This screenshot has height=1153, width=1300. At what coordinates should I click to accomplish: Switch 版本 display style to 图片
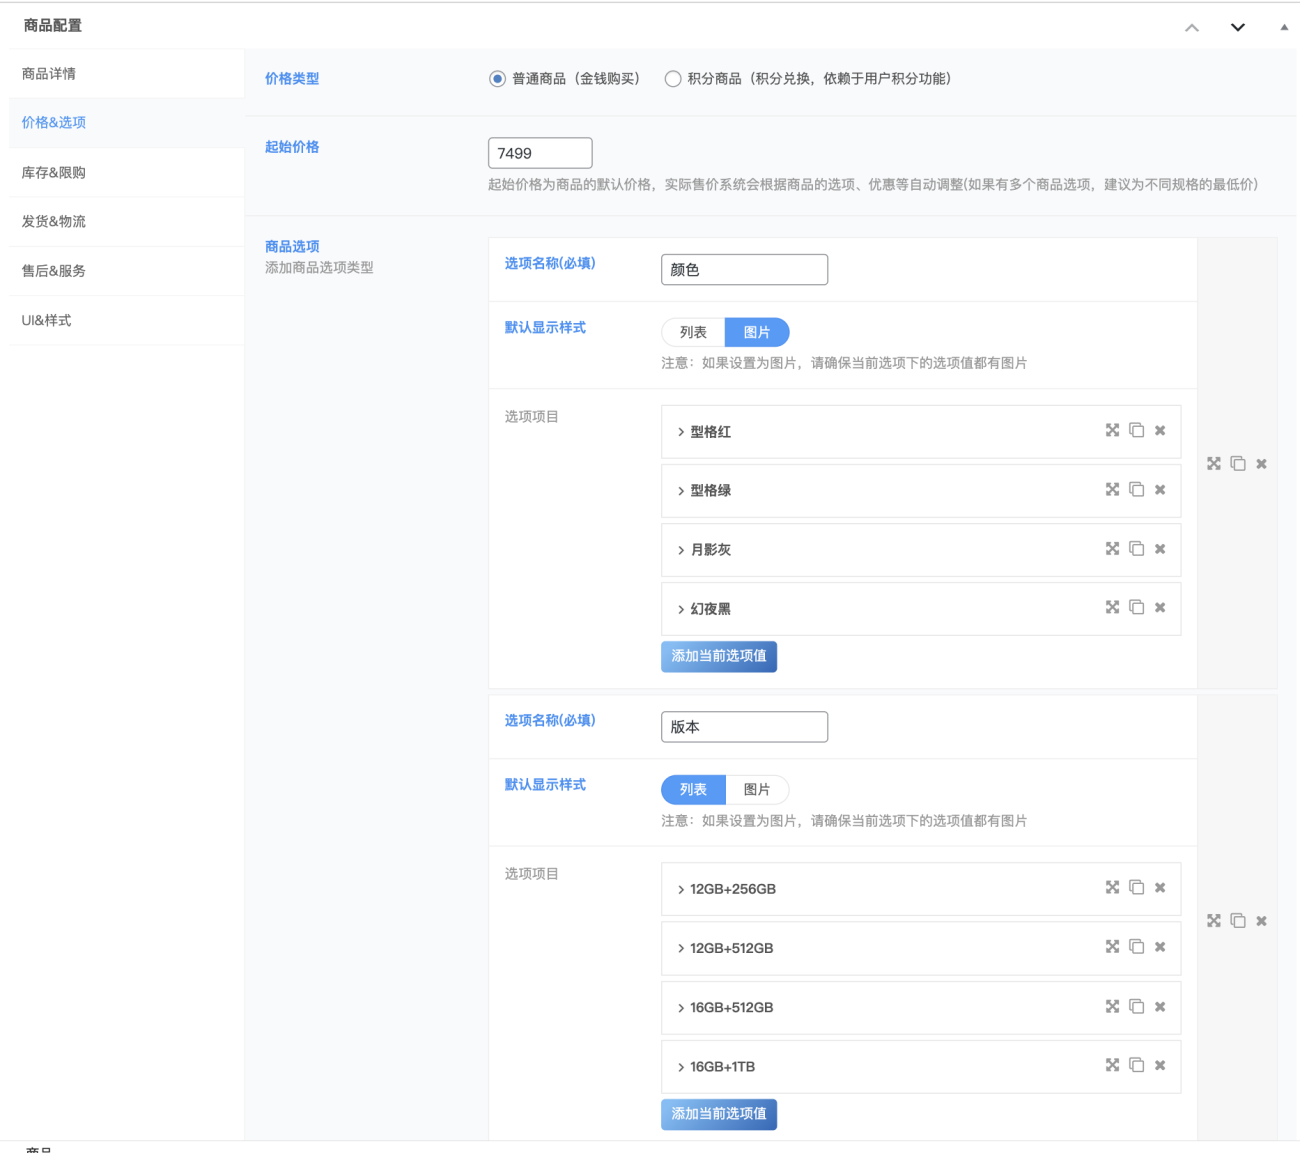click(x=757, y=790)
